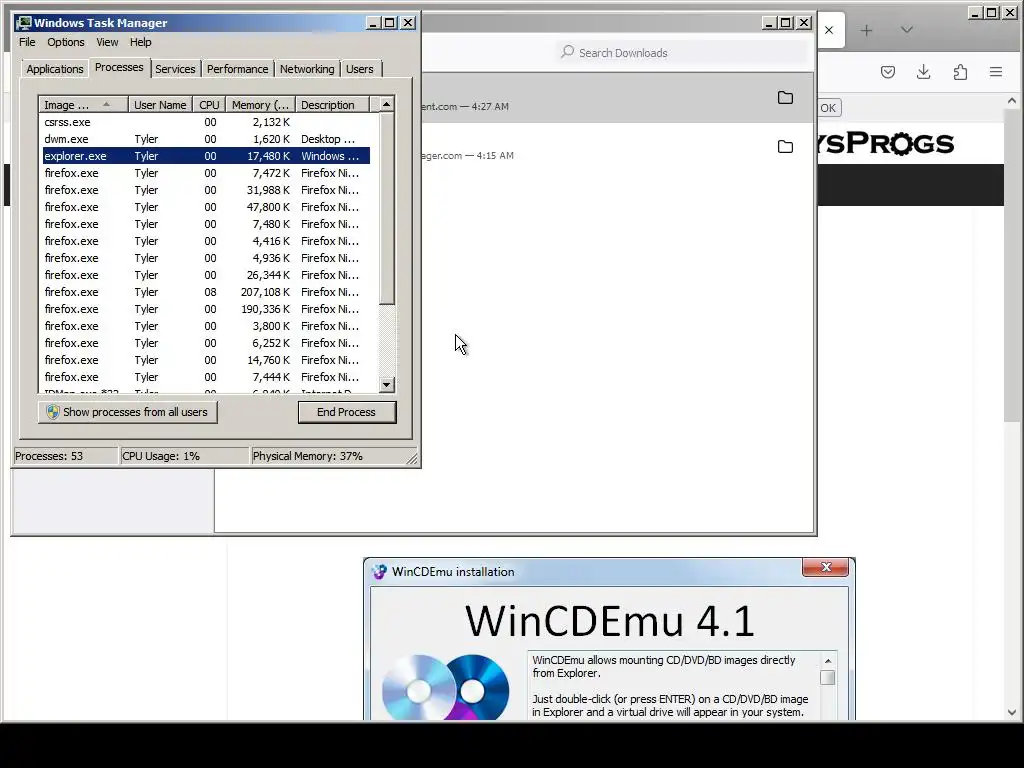This screenshot has height=768, width=1024.
Task: Click the Search Downloads field
Action: click(681, 52)
